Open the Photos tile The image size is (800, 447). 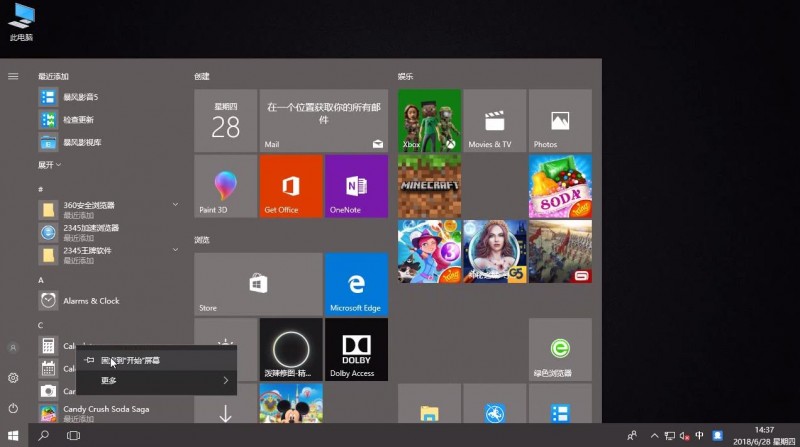(x=560, y=120)
